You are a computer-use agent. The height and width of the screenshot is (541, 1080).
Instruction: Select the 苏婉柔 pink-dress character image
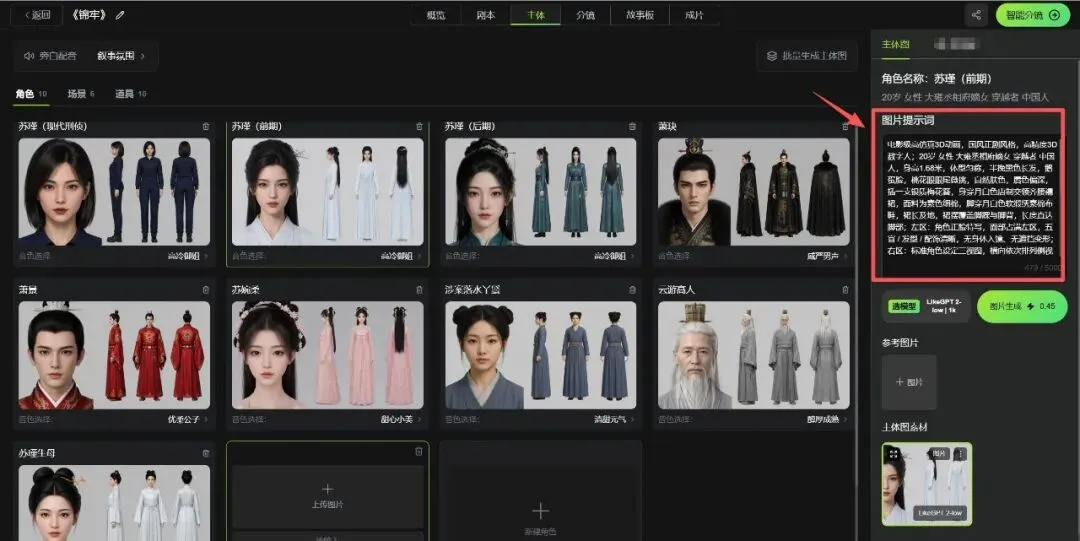point(328,355)
